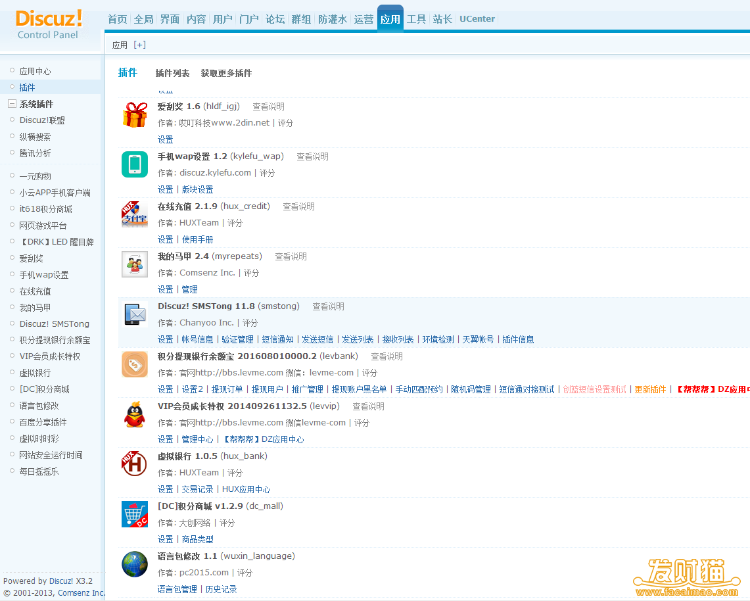Click the Discuz! link in the footer
The image size is (750, 601).
(x=61, y=581)
